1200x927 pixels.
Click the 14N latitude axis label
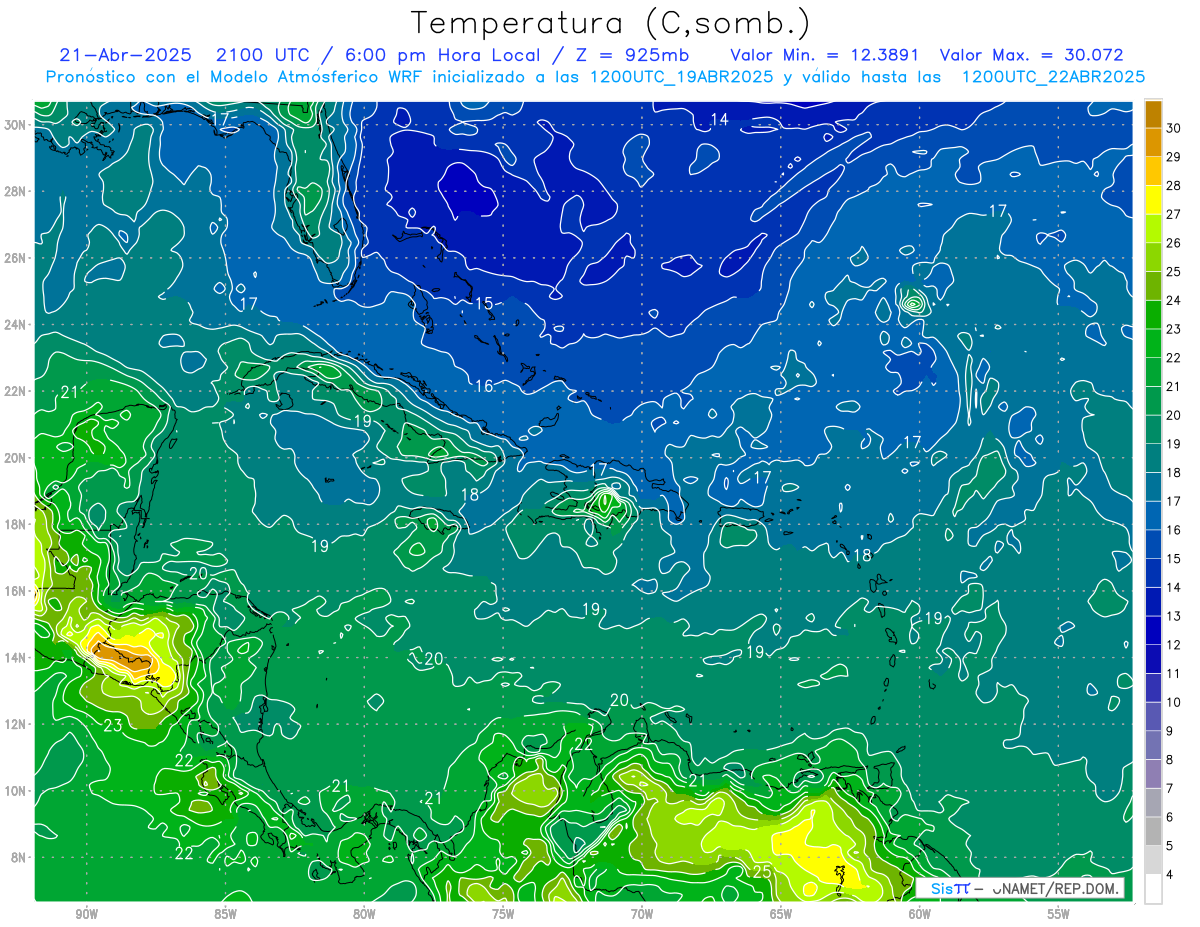pos(15,657)
